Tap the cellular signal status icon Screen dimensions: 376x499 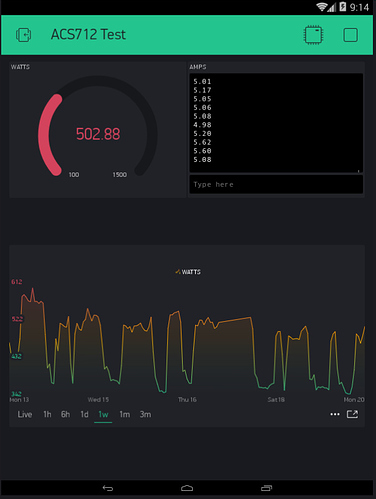(x=331, y=7)
